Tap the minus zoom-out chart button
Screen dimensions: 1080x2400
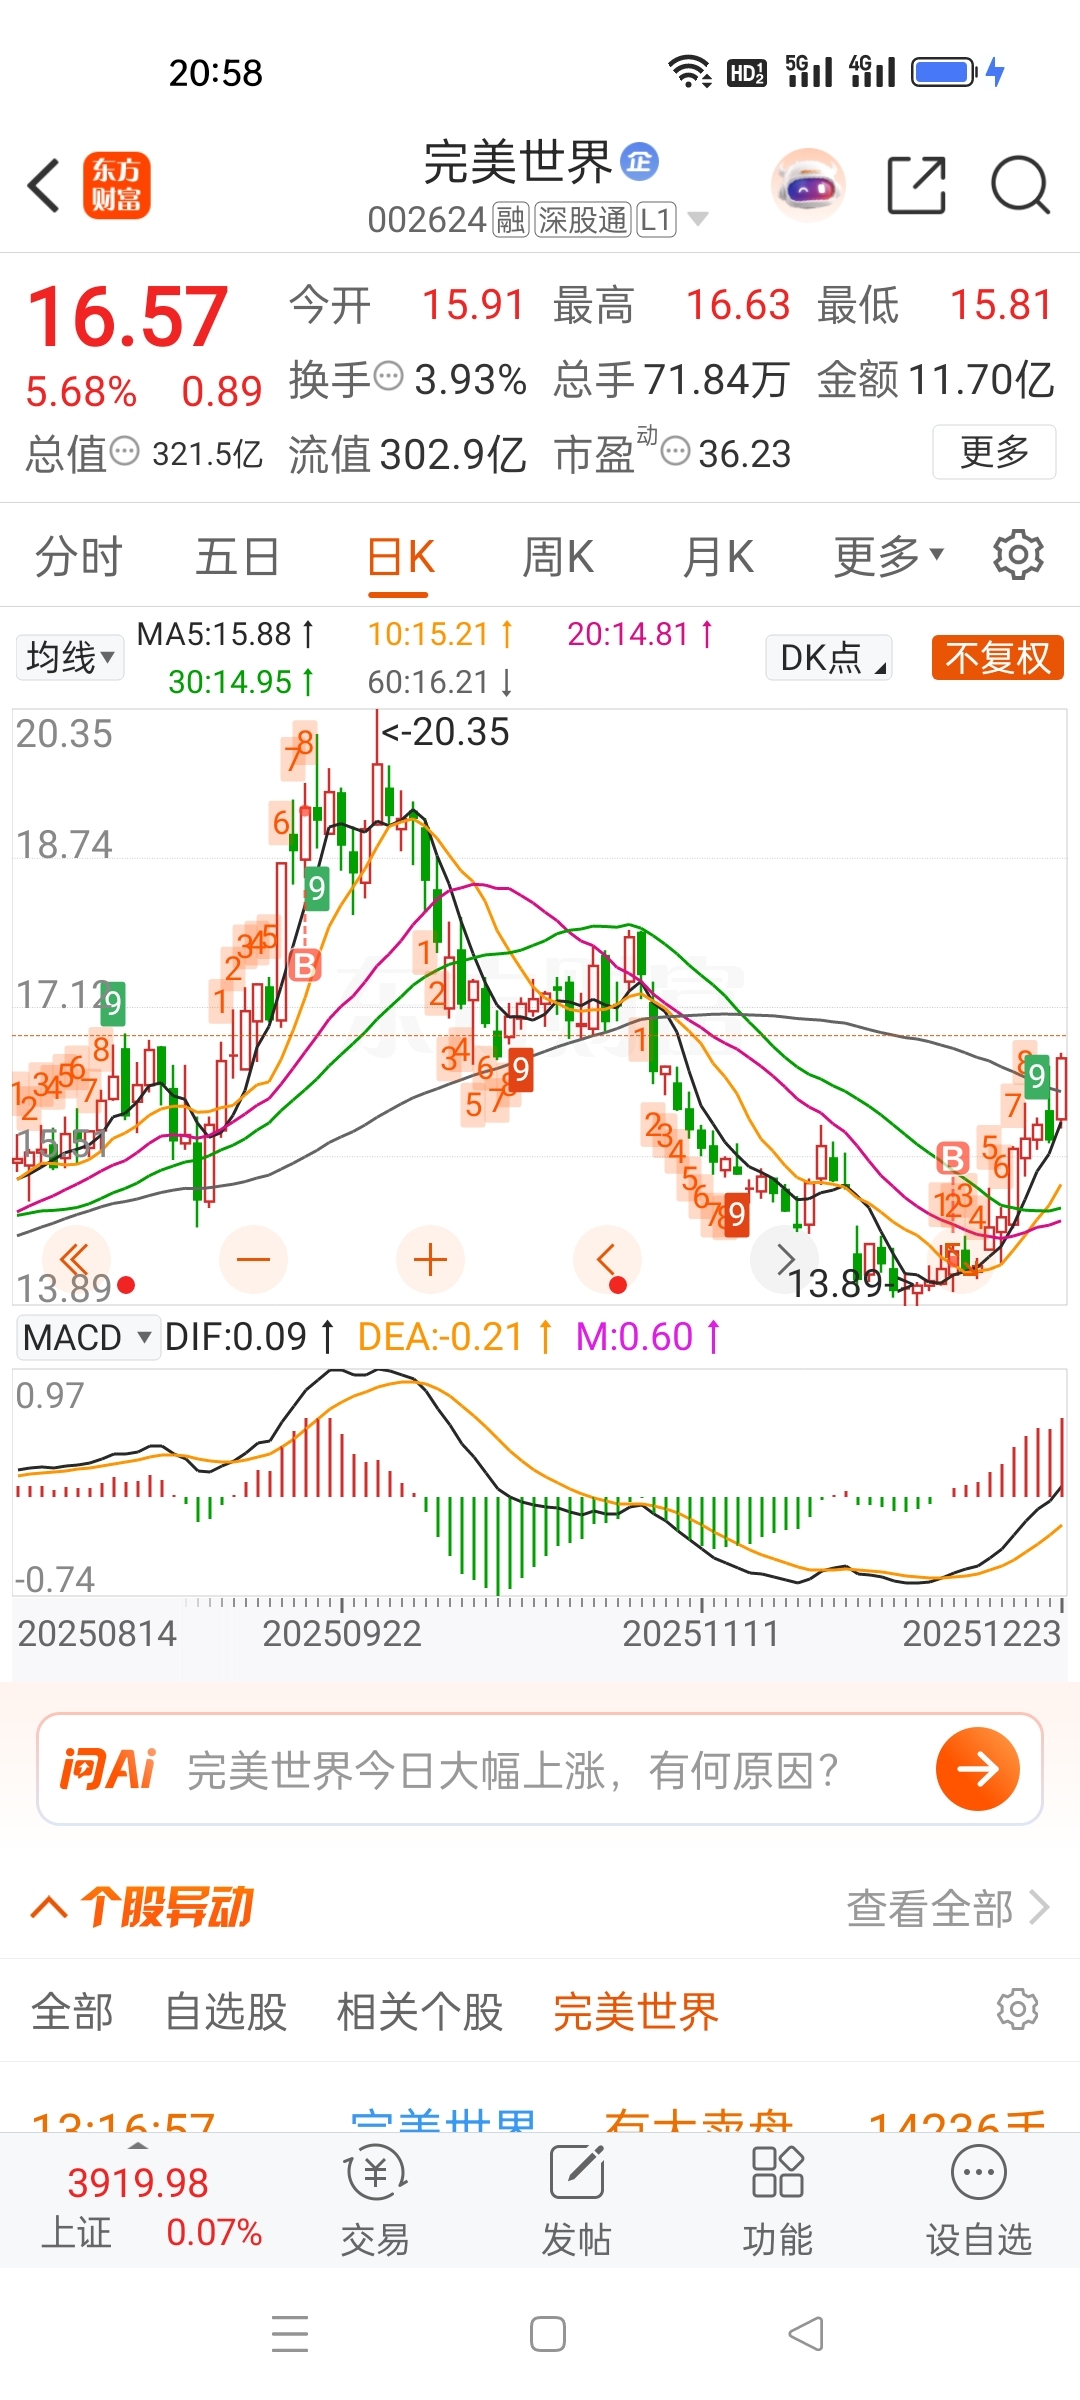[x=253, y=1259]
